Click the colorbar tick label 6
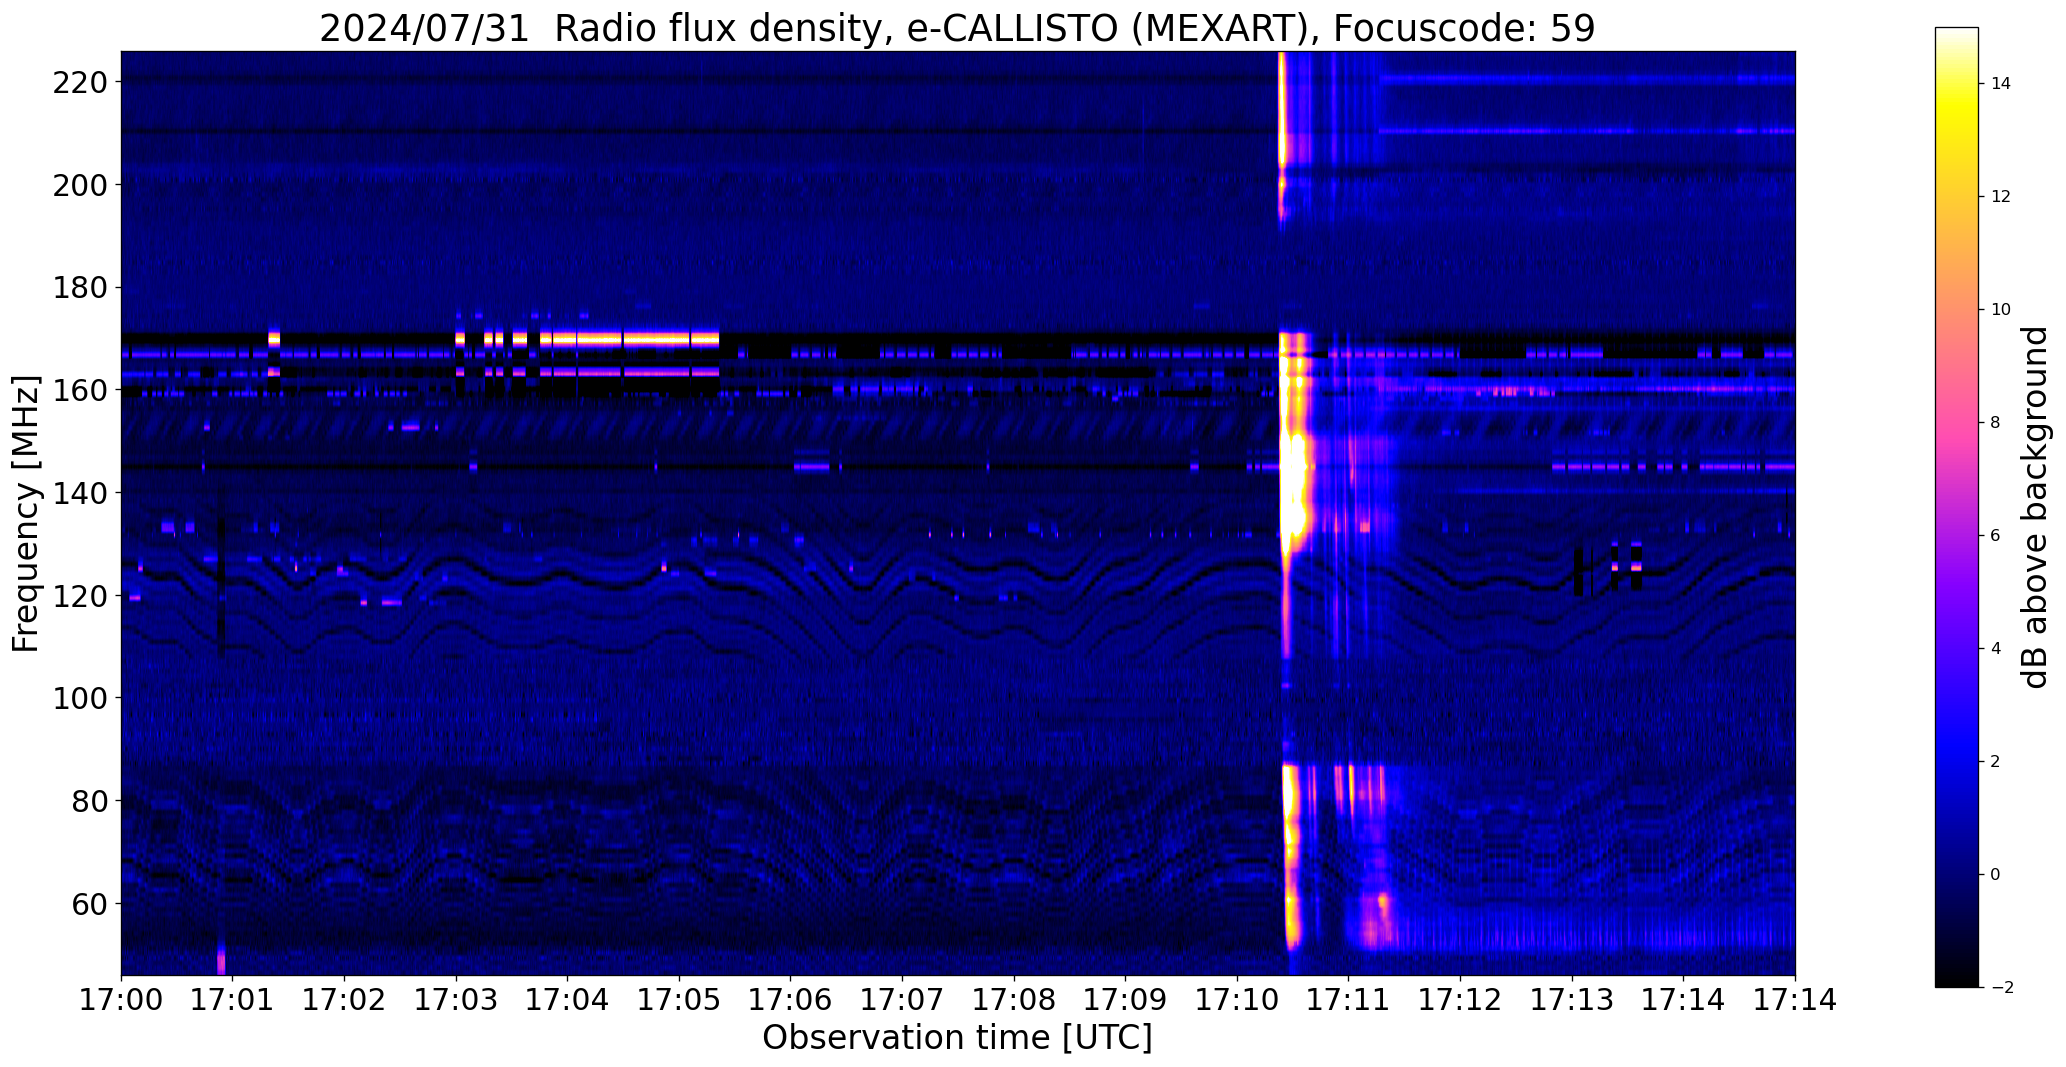 pos(1996,536)
